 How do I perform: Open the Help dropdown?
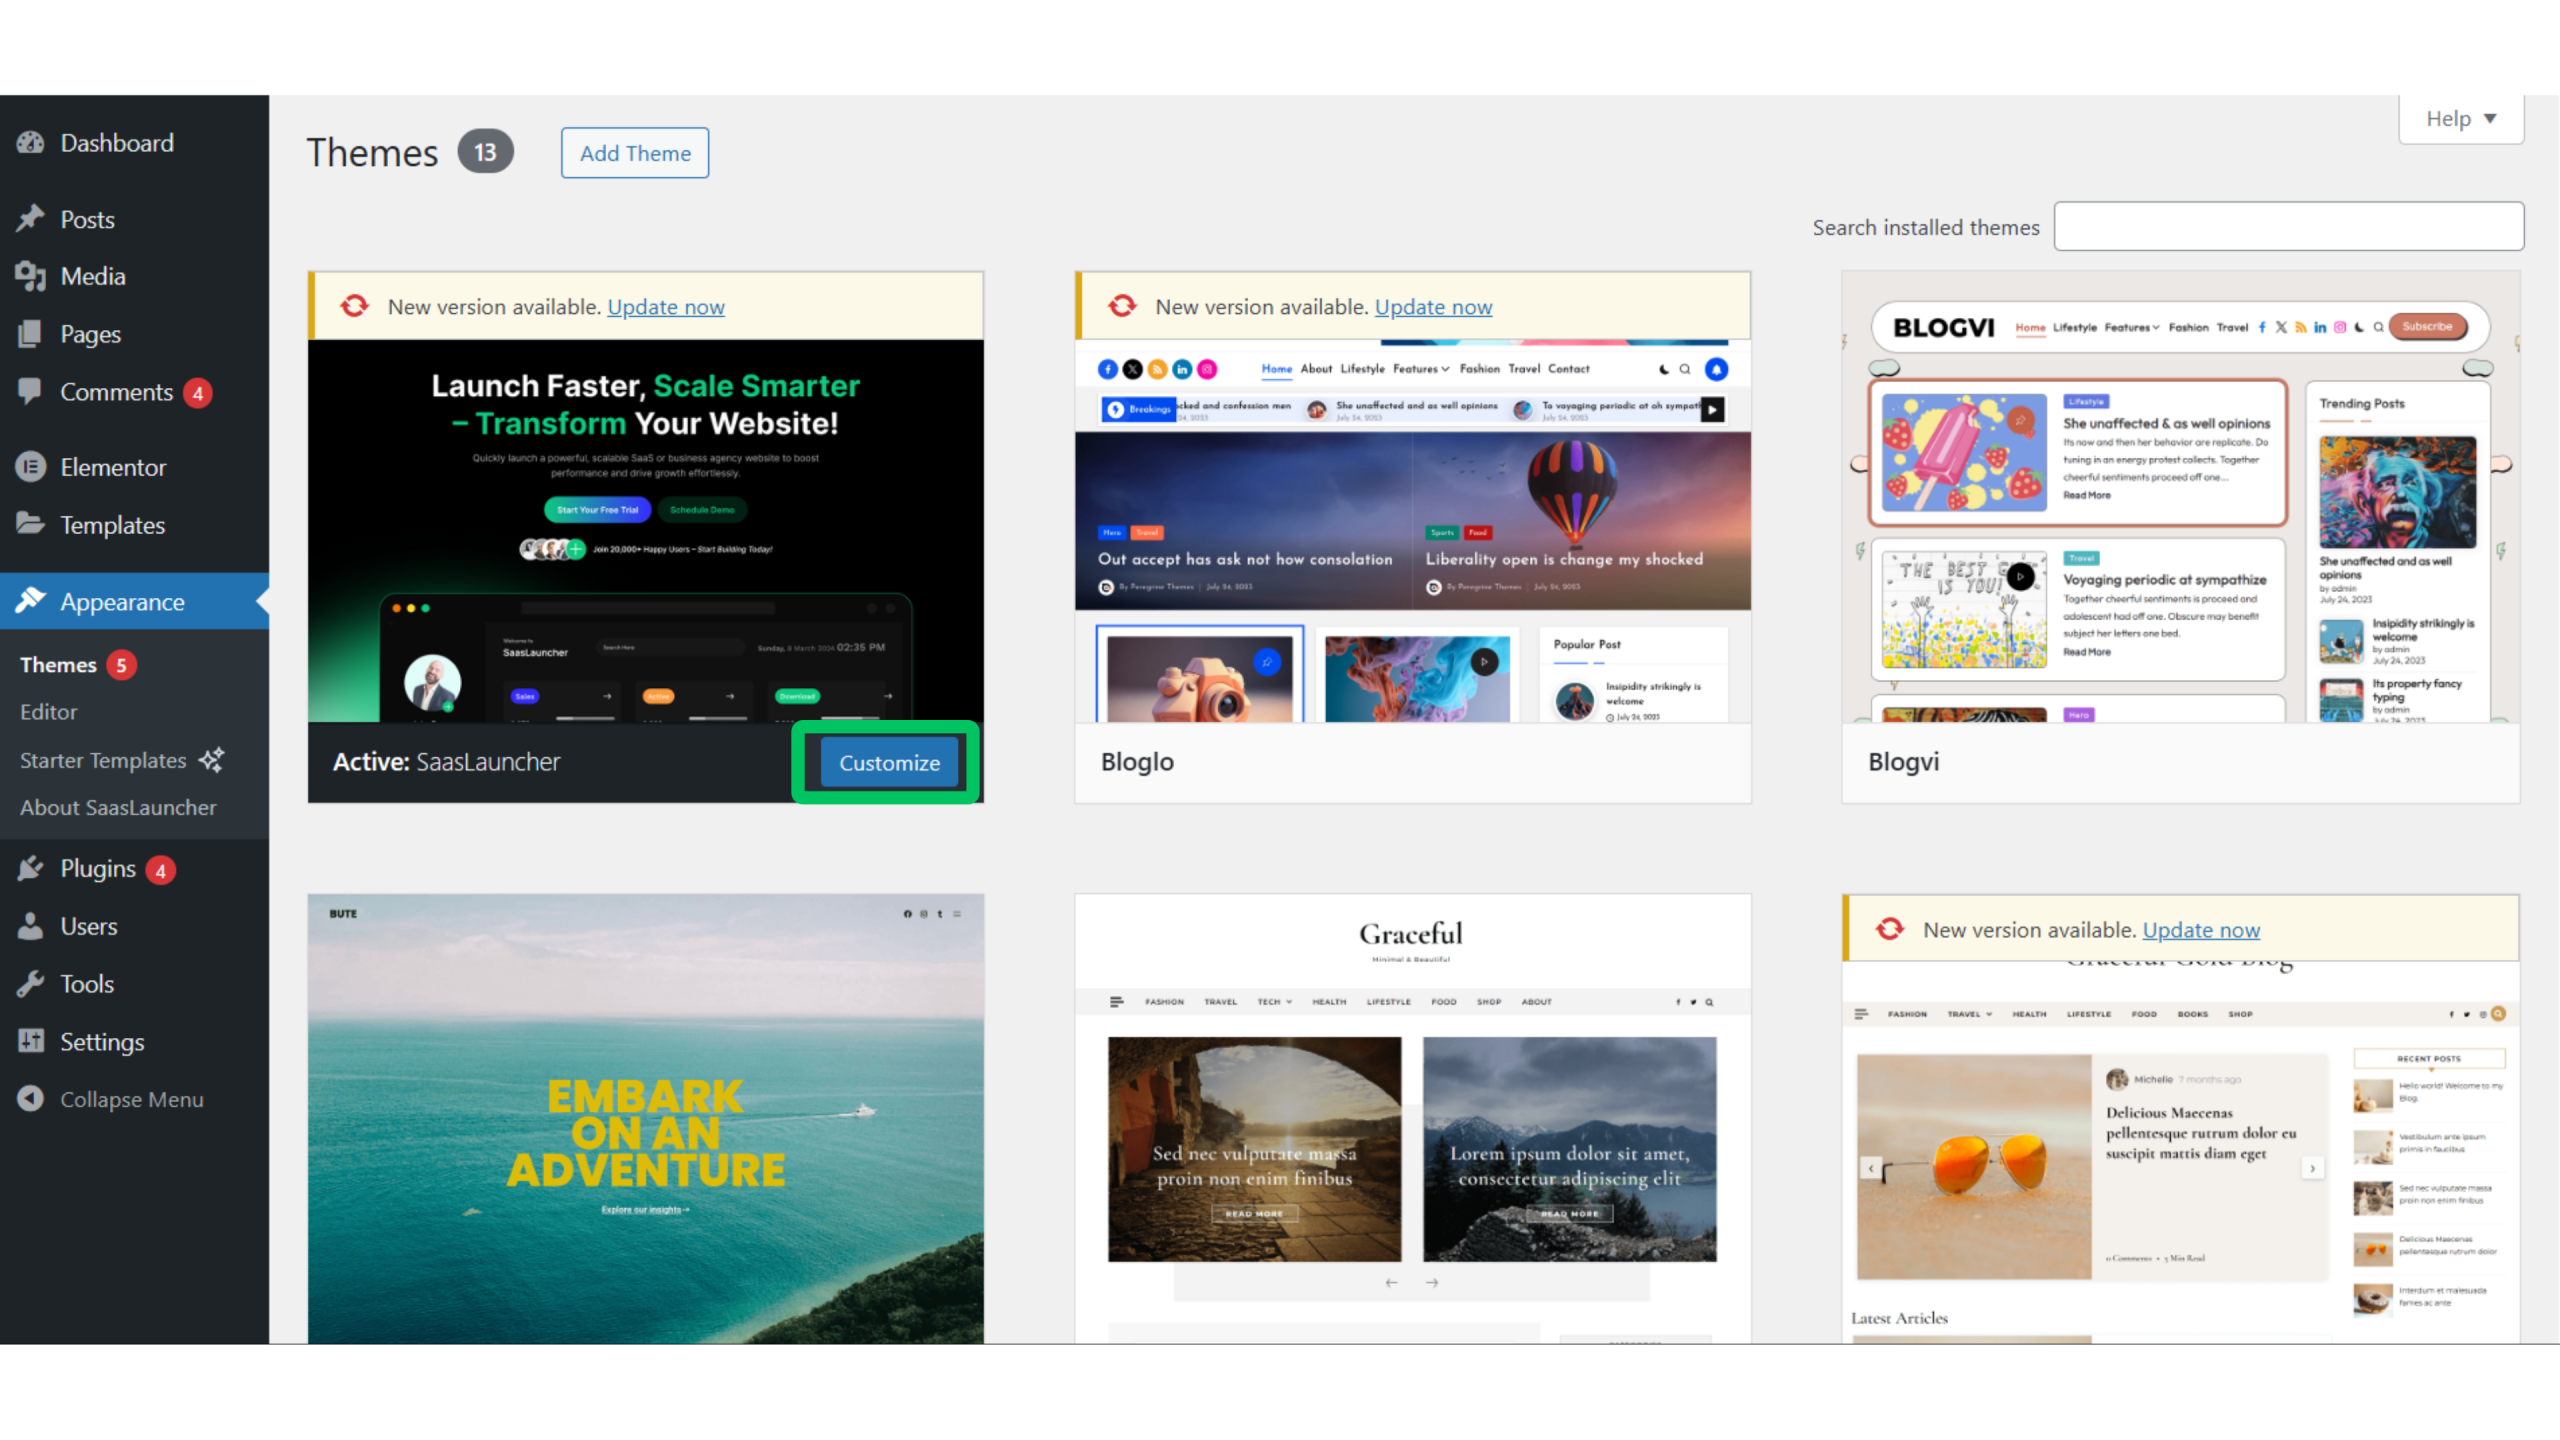[2461, 119]
